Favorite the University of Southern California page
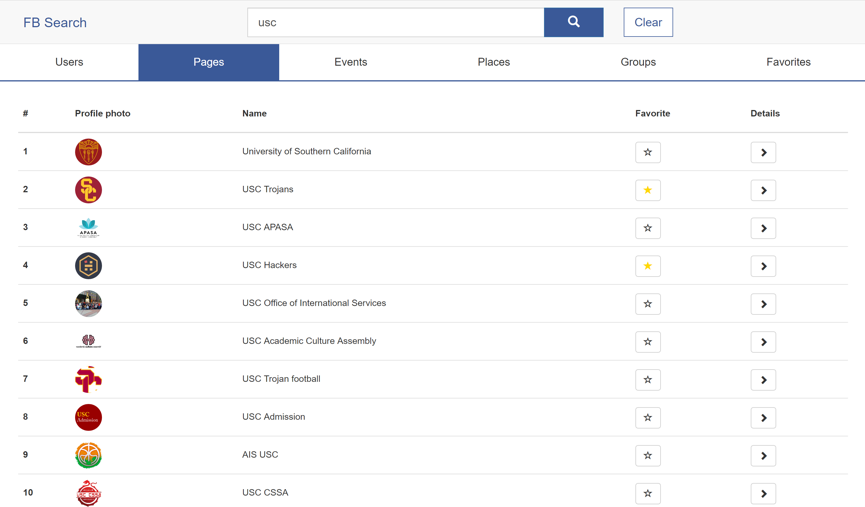This screenshot has width=865, height=507. [648, 152]
